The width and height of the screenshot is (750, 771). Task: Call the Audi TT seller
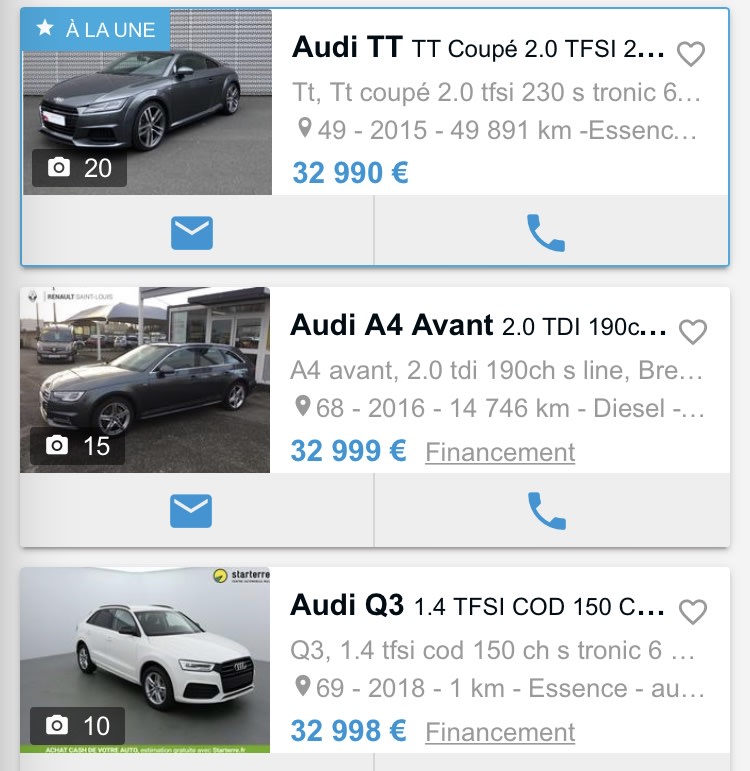tap(546, 233)
